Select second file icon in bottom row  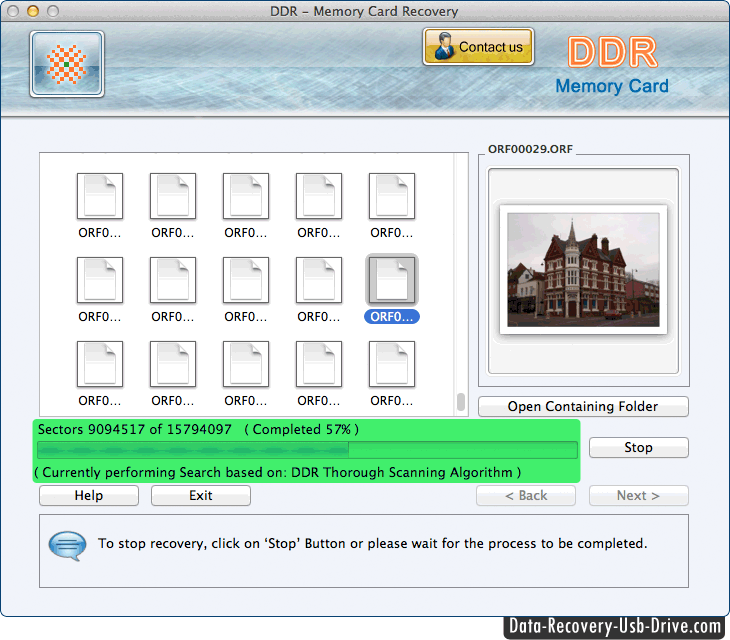coord(173,364)
